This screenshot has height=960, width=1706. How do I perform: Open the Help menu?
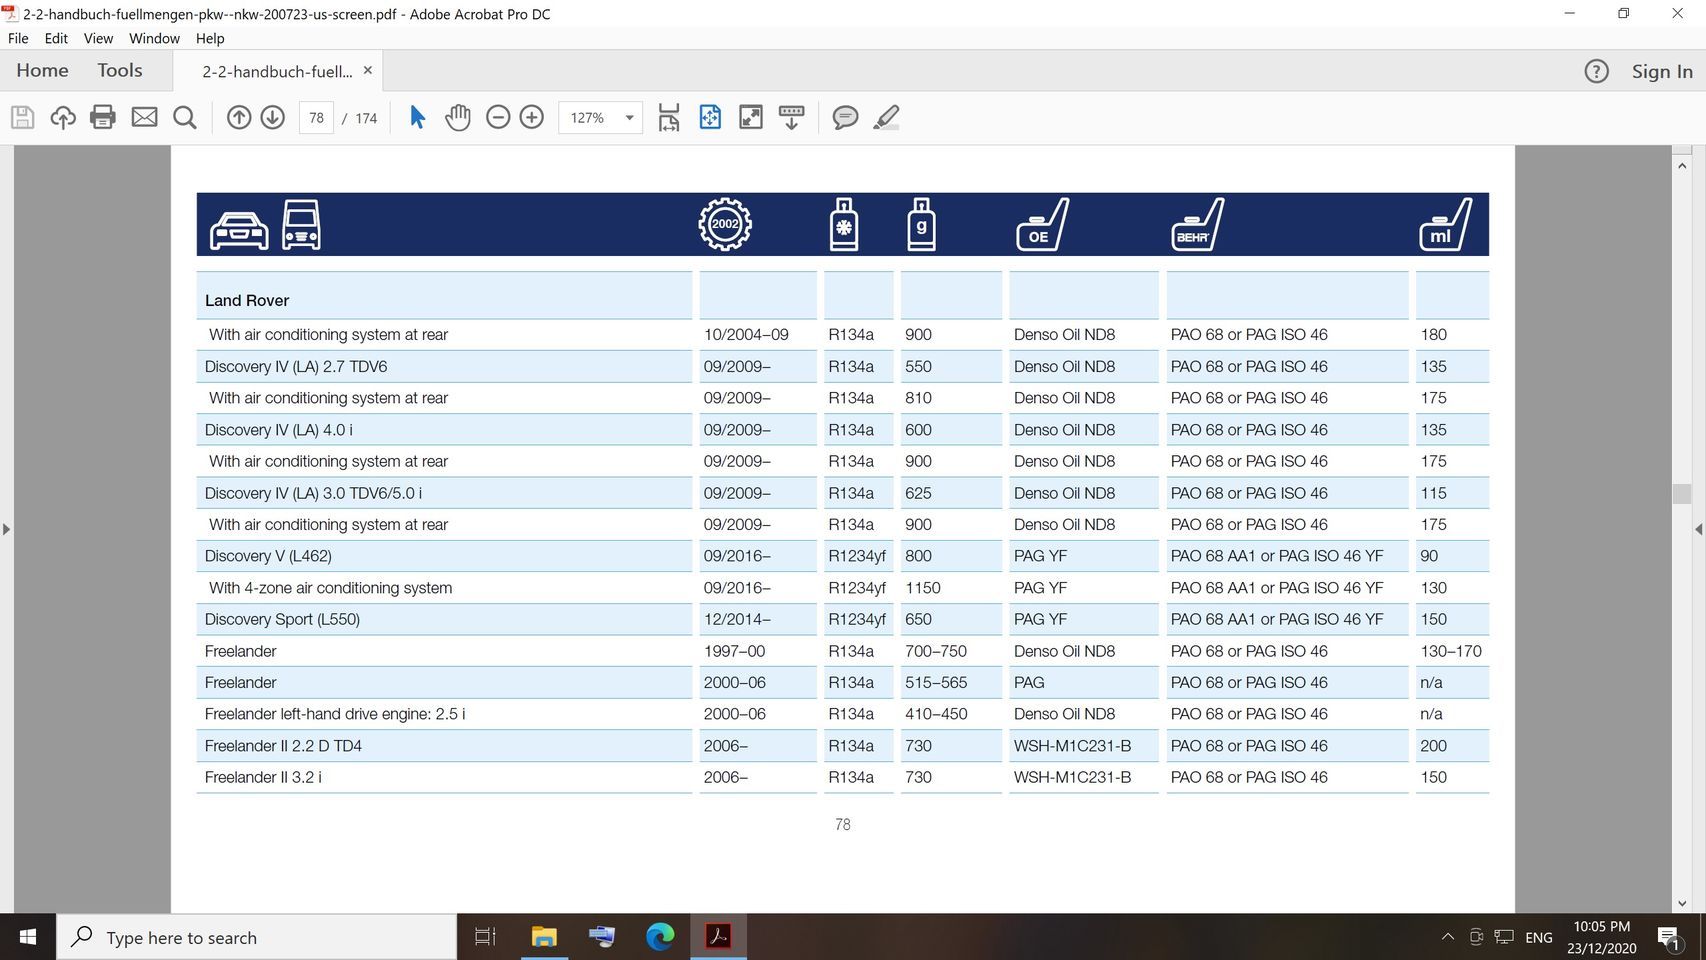point(210,38)
